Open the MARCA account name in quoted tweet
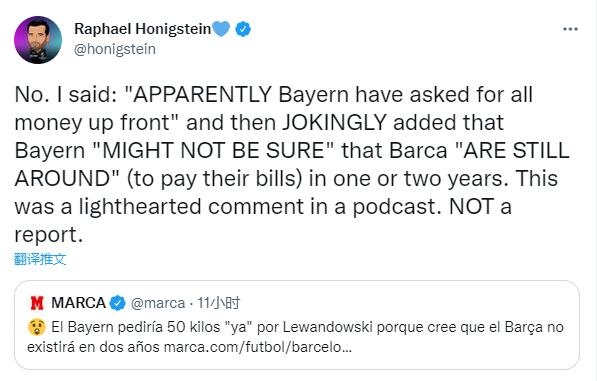Image resolution: width=597 pixels, height=381 pixels. click(78, 303)
